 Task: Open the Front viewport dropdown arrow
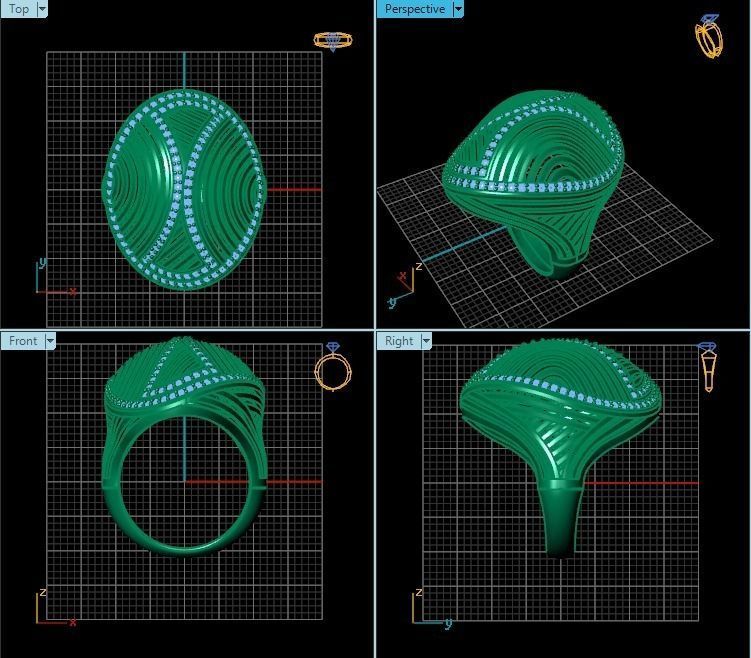[50, 340]
